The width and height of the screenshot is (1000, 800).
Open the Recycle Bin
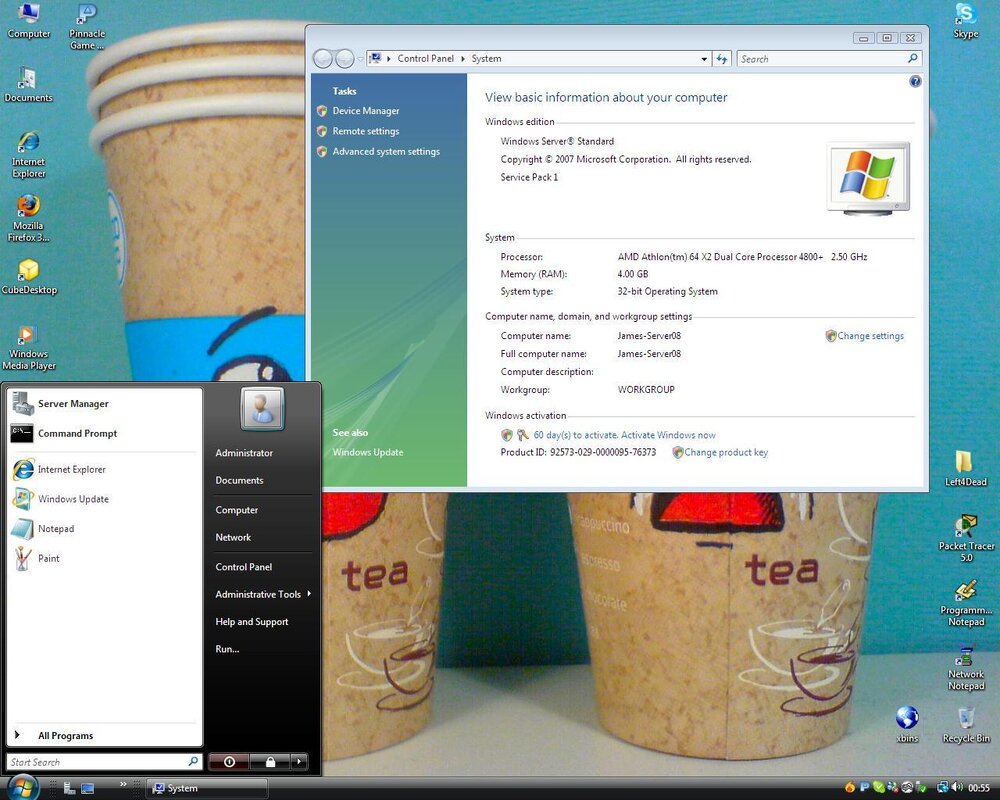point(966,725)
